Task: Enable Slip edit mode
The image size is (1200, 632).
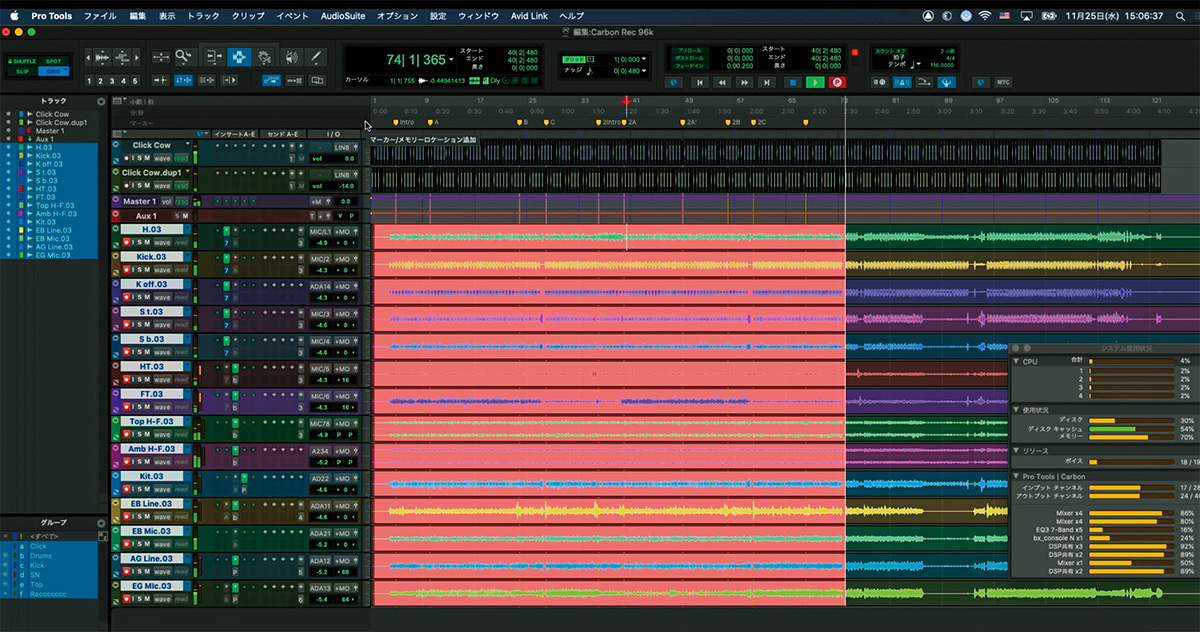Action: (x=22, y=71)
